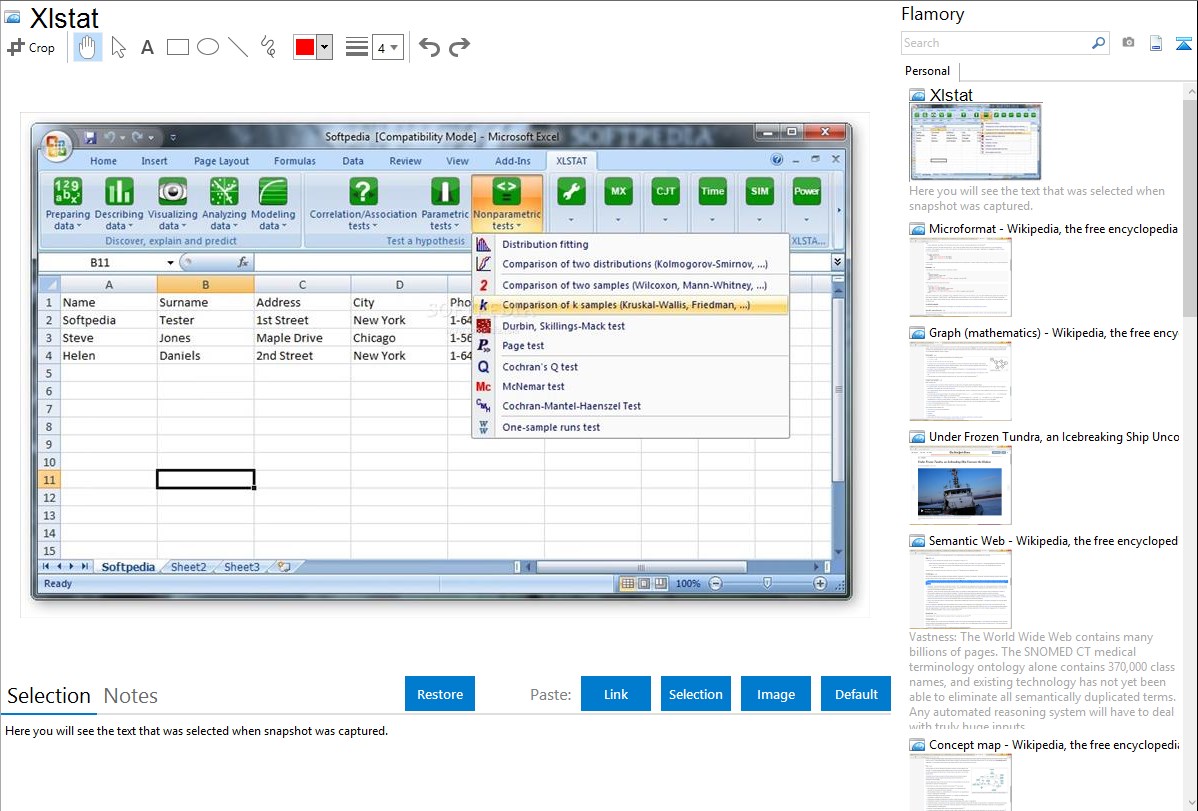Select the ellipse drawing tool
Viewport: 1198px width, 811px height.
pos(208,47)
